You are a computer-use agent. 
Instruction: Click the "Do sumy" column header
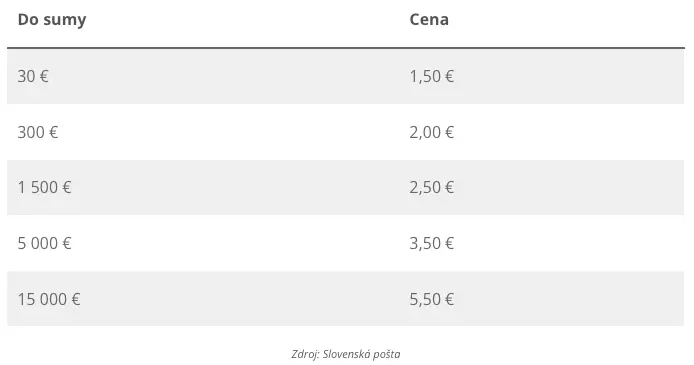click(x=52, y=20)
